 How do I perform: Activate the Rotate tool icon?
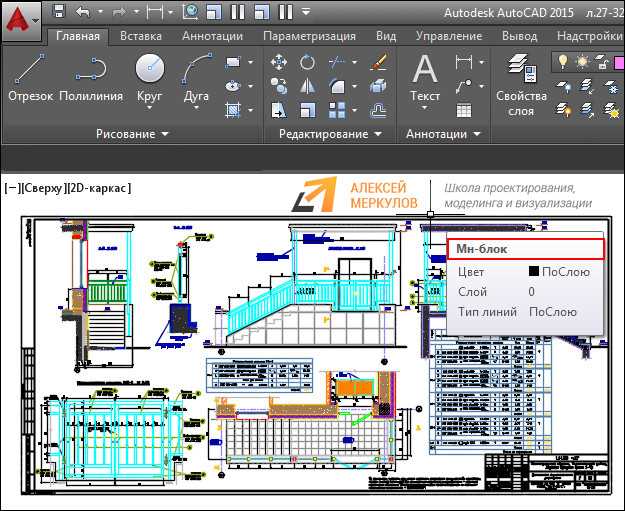[307, 62]
